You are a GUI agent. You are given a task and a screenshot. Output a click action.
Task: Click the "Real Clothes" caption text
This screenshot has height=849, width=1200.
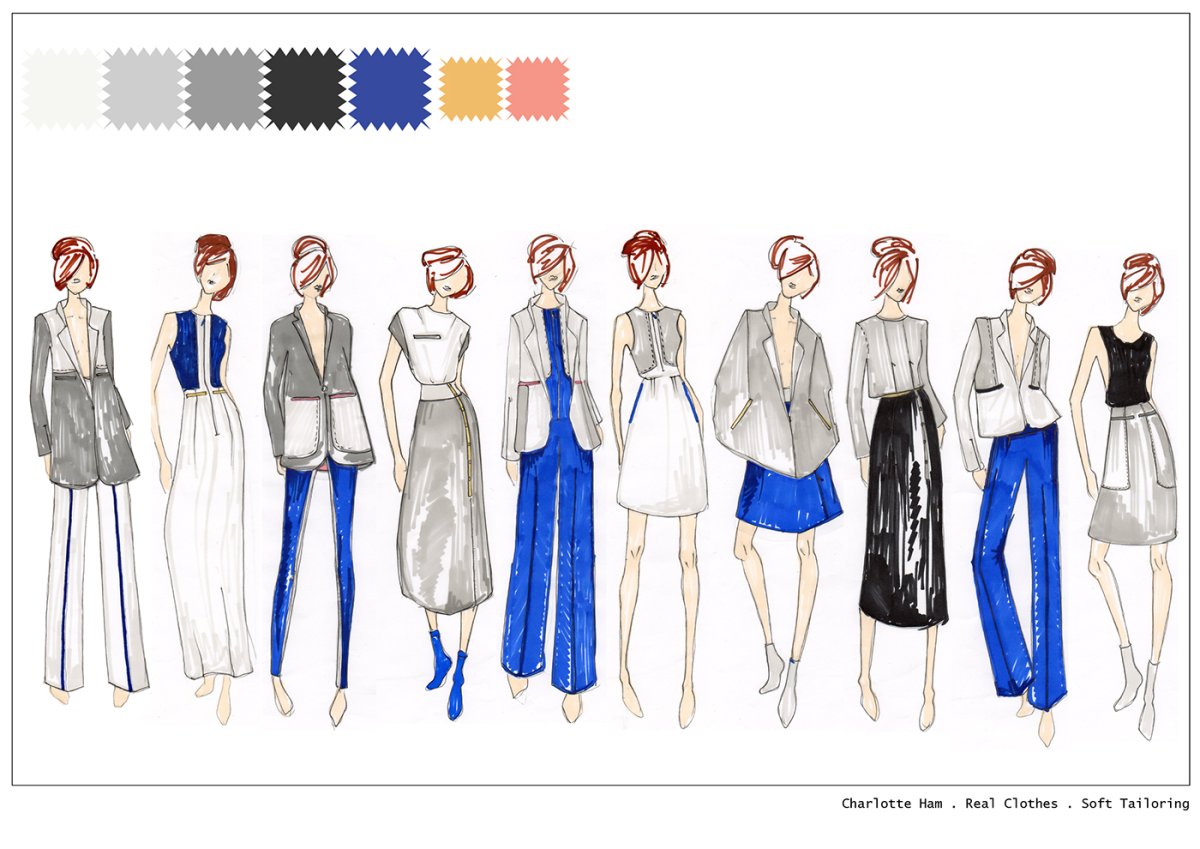1011,804
